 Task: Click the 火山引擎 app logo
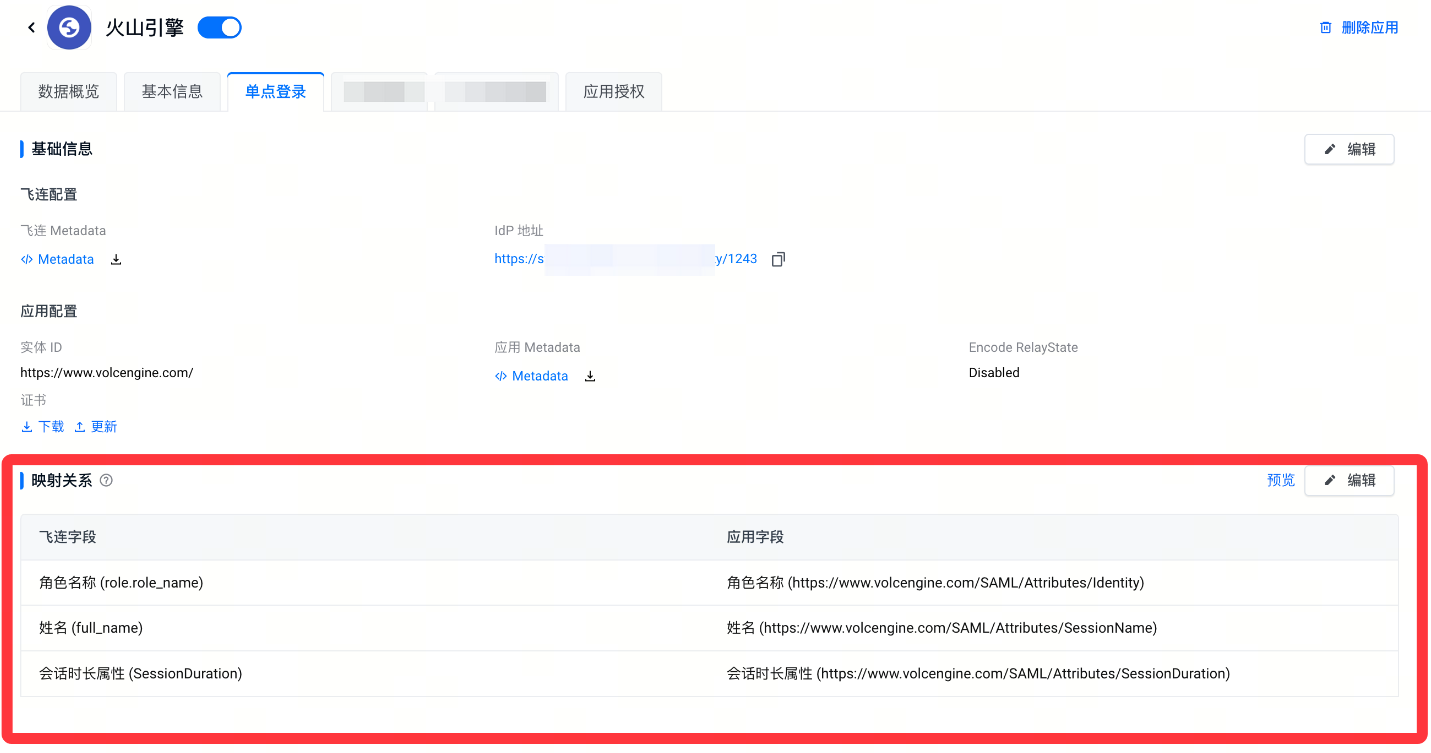pos(69,27)
